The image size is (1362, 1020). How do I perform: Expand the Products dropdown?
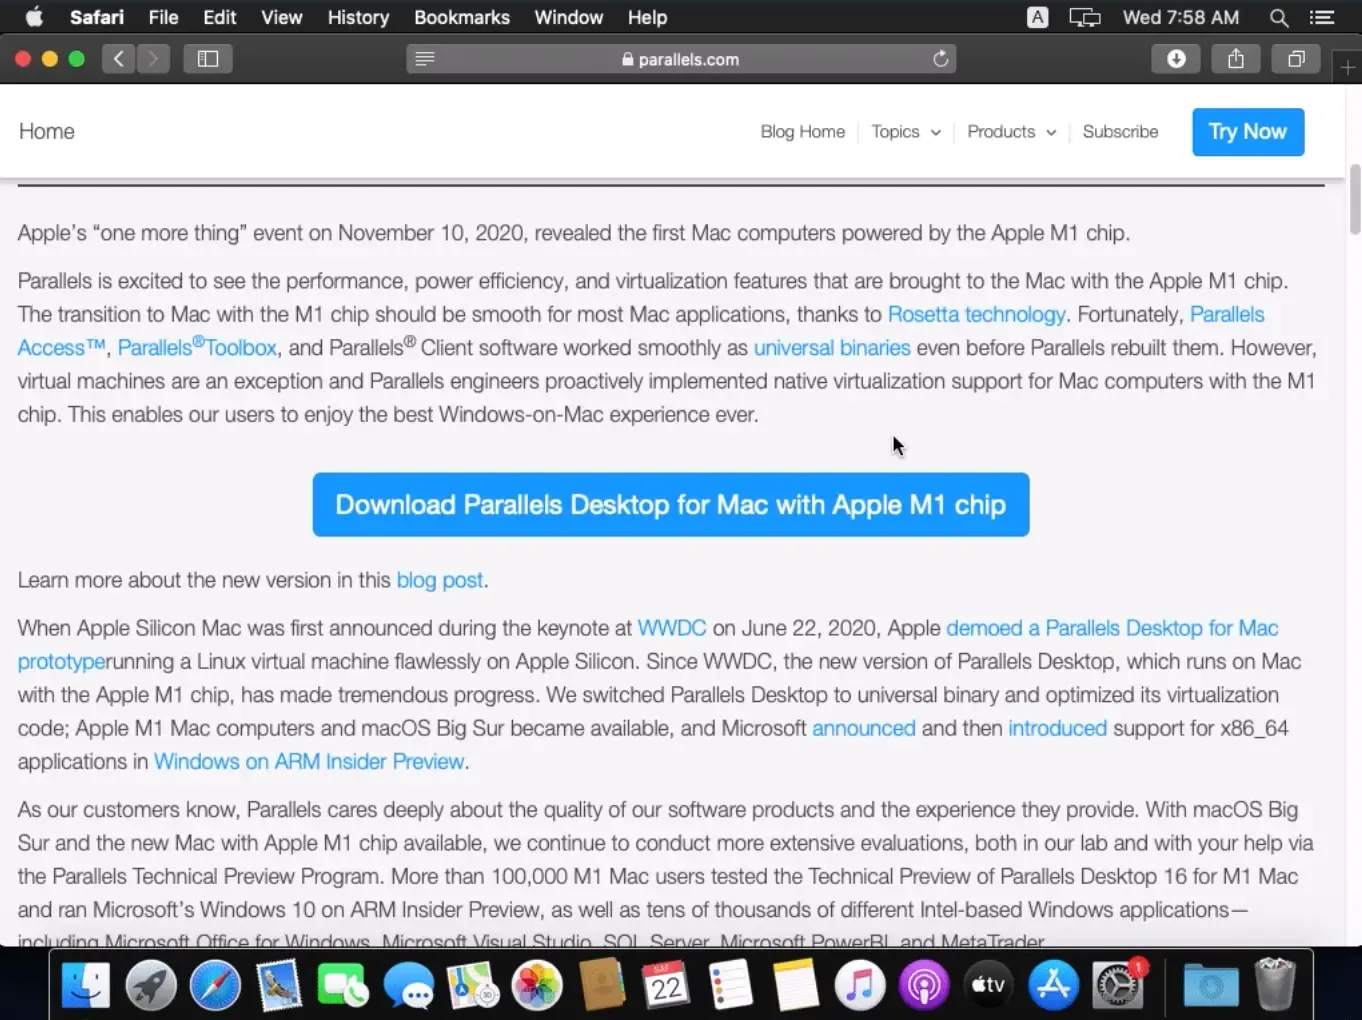[1011, 132]
